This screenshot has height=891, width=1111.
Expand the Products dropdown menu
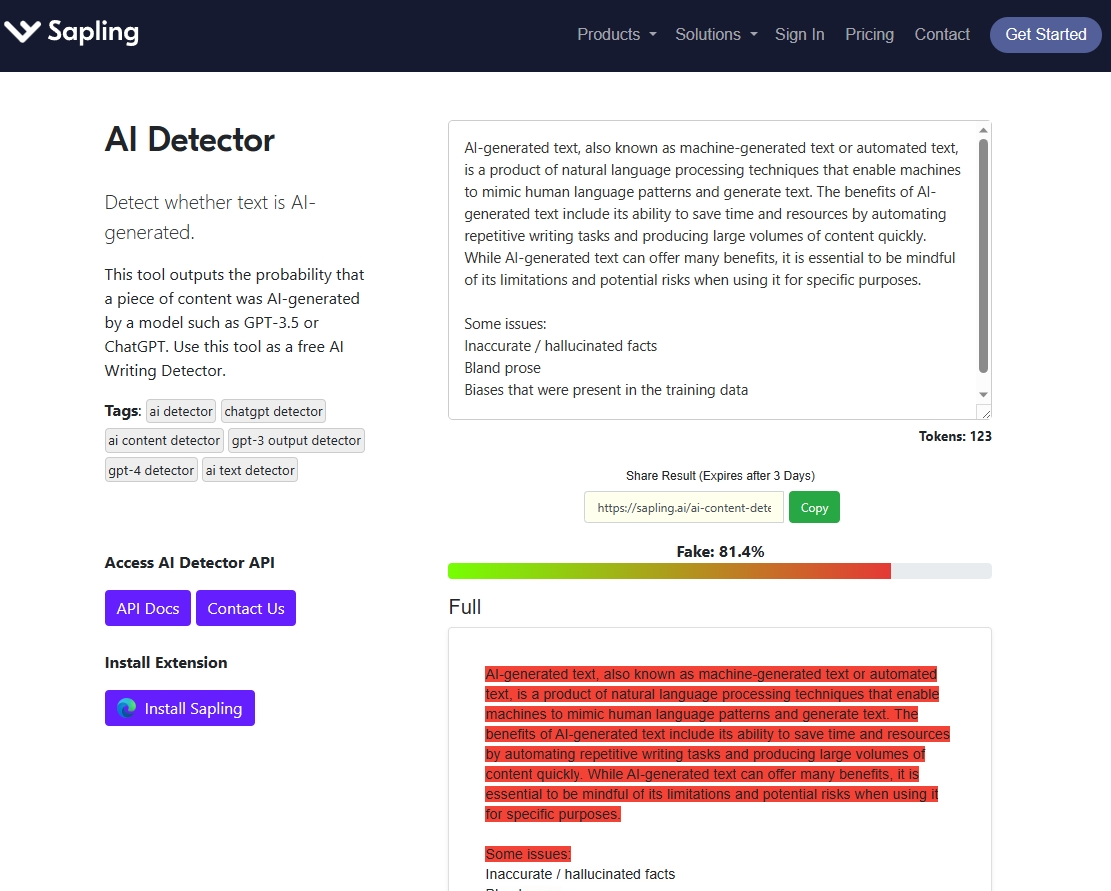[x=616, y=34]
